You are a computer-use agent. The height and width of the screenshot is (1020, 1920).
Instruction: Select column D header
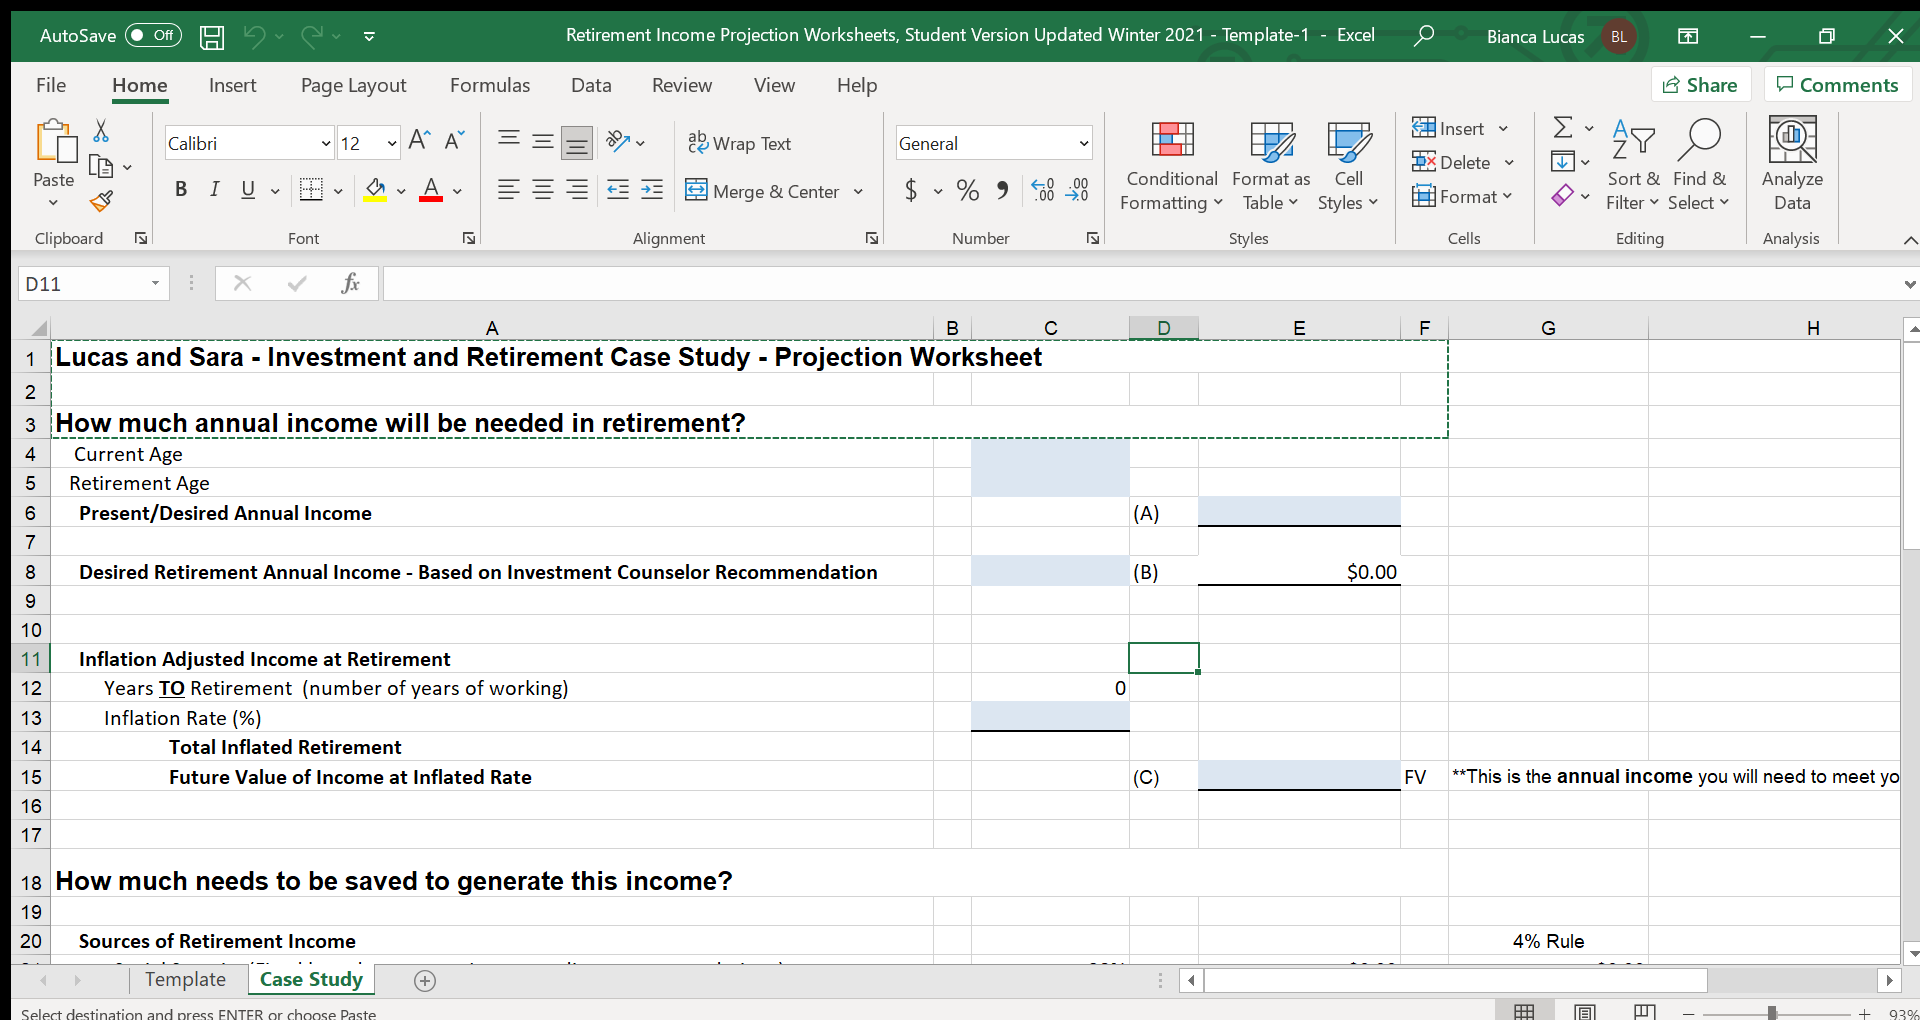coord(1164,328)
